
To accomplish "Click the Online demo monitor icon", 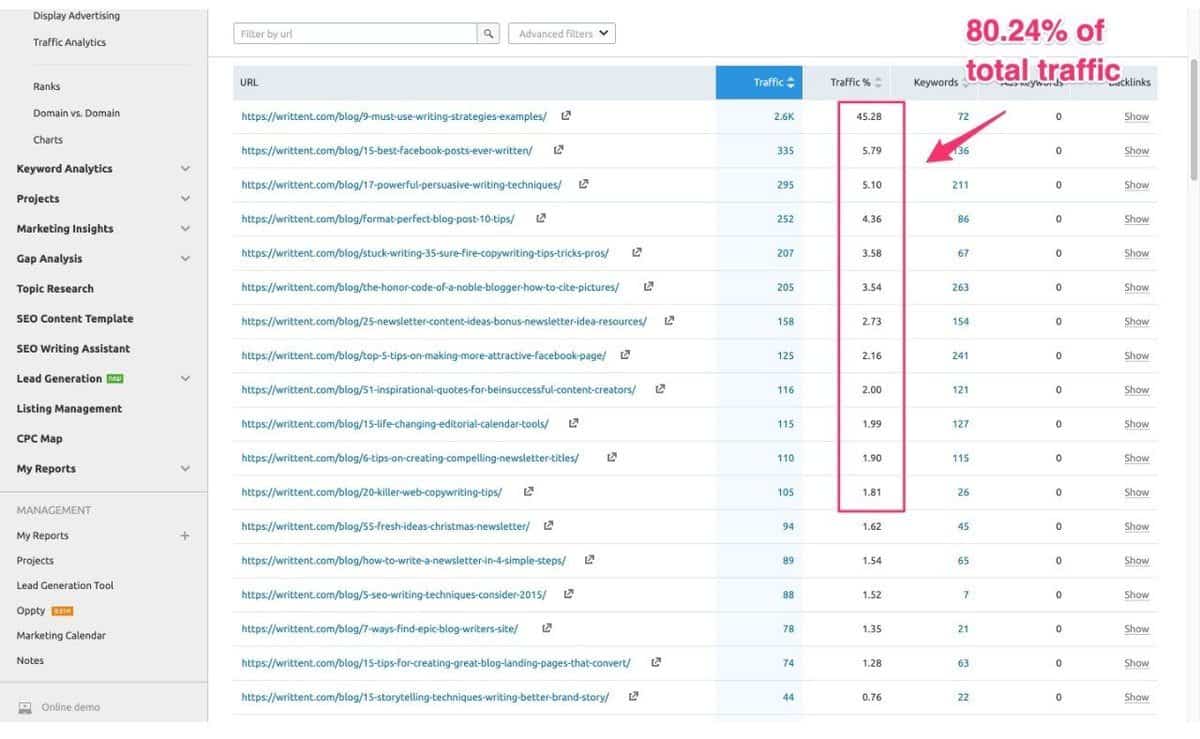I will [x=25, y=708].
